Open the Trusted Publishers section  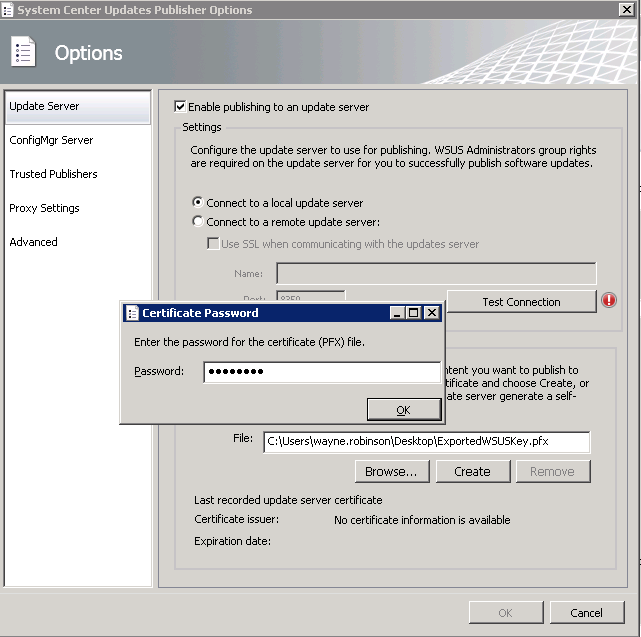pyautogui.click(x=78, y=174)
